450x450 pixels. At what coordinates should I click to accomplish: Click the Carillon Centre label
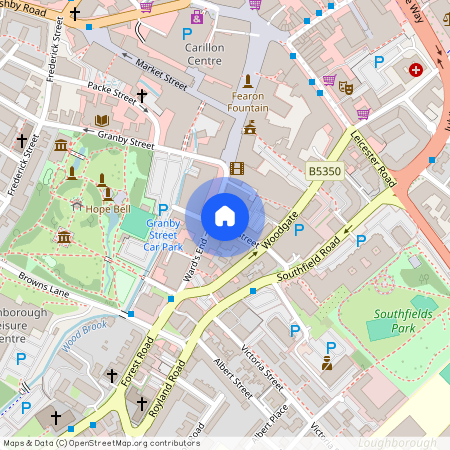pos(205,54)
